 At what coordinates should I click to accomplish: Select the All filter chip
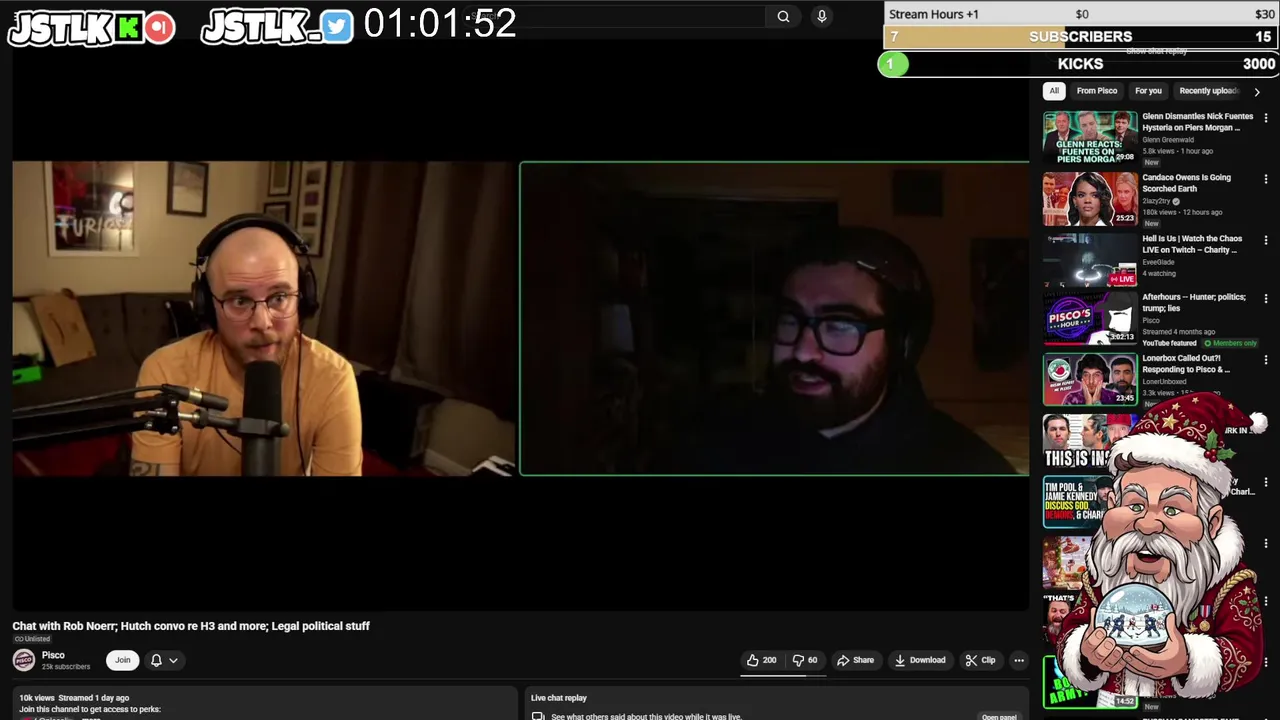pos(1053,91)
